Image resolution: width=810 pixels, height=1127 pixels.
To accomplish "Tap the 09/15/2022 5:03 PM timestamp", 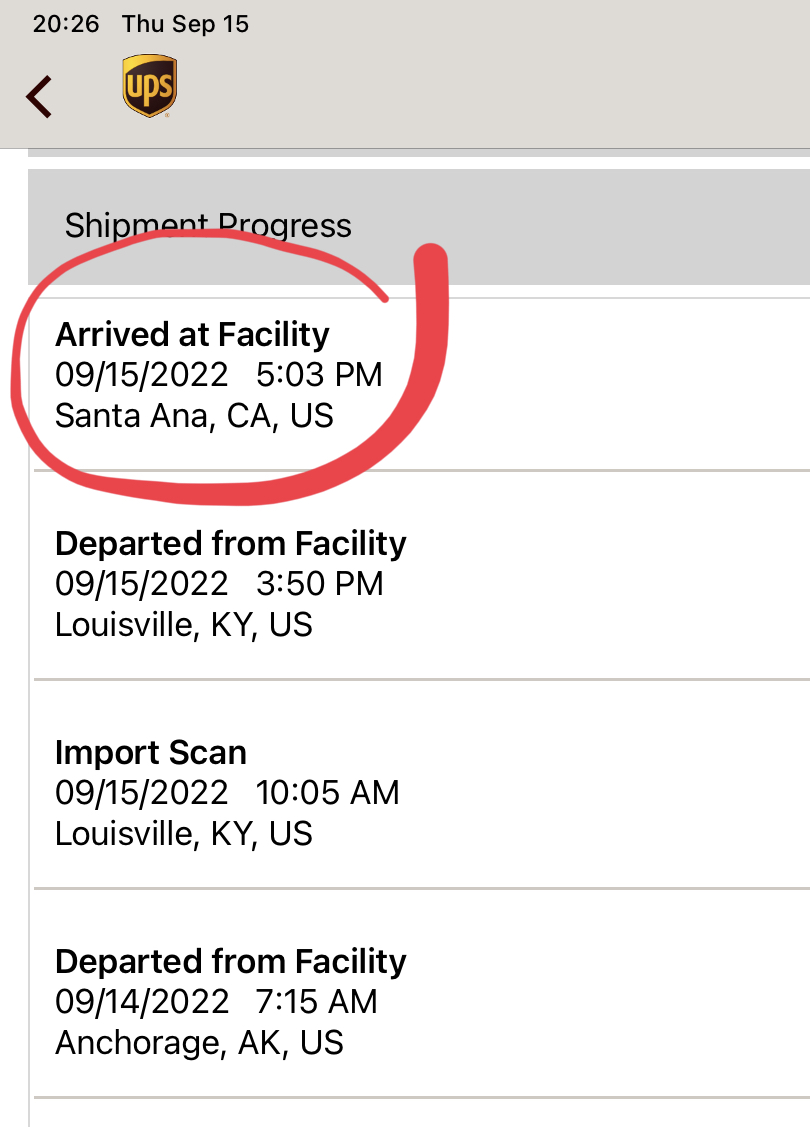I will 218,375.
